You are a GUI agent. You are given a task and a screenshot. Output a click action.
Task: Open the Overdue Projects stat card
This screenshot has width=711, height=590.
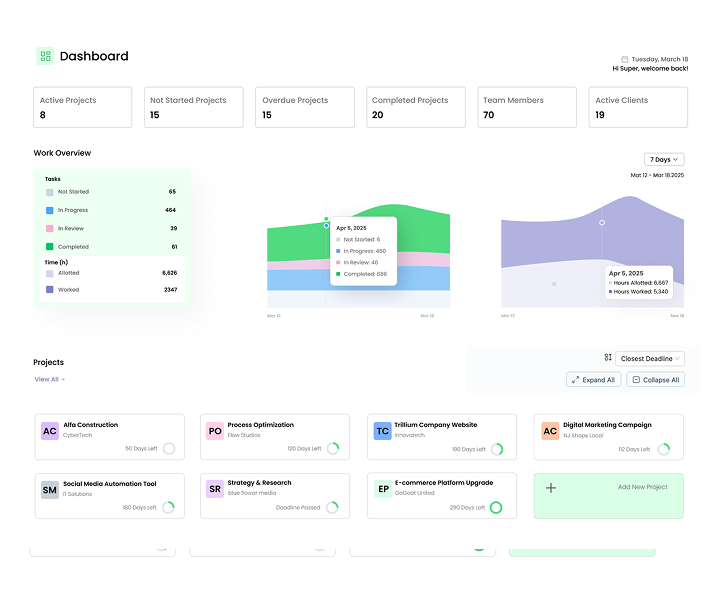point(304,107)
